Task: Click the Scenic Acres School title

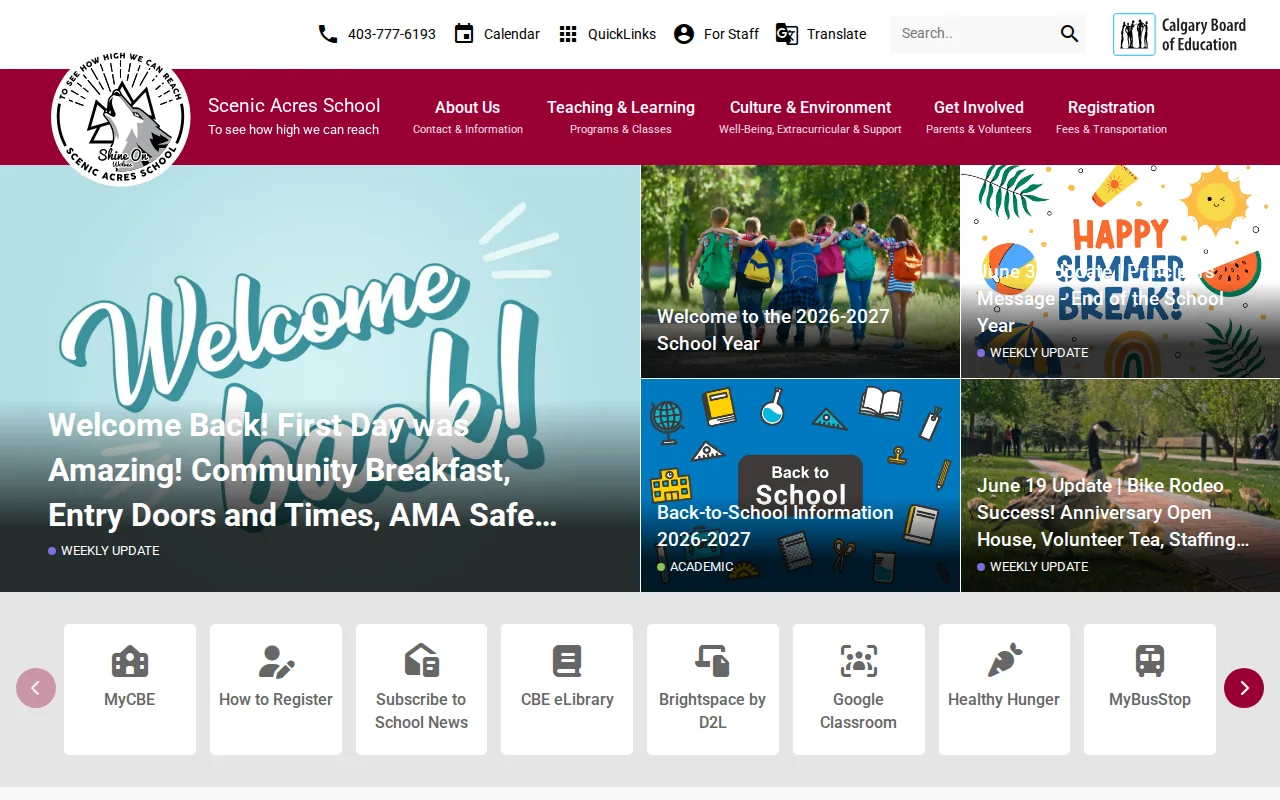Action: [x=294, y=105]
